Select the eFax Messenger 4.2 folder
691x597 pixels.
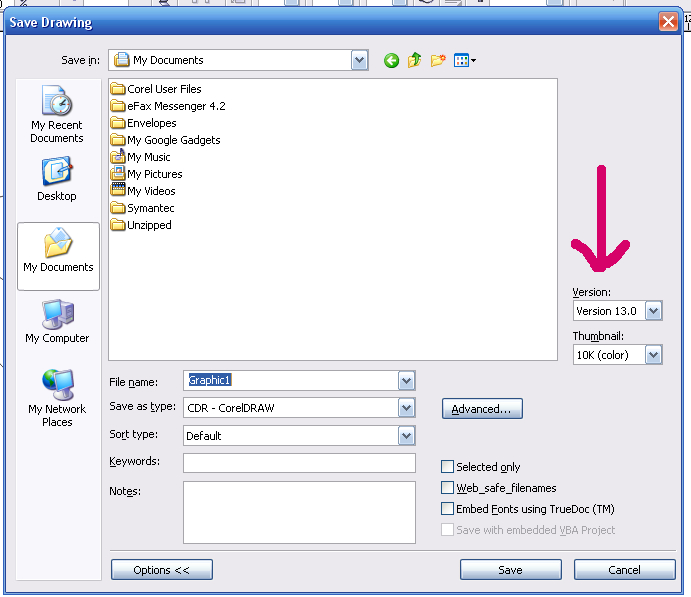168,106
